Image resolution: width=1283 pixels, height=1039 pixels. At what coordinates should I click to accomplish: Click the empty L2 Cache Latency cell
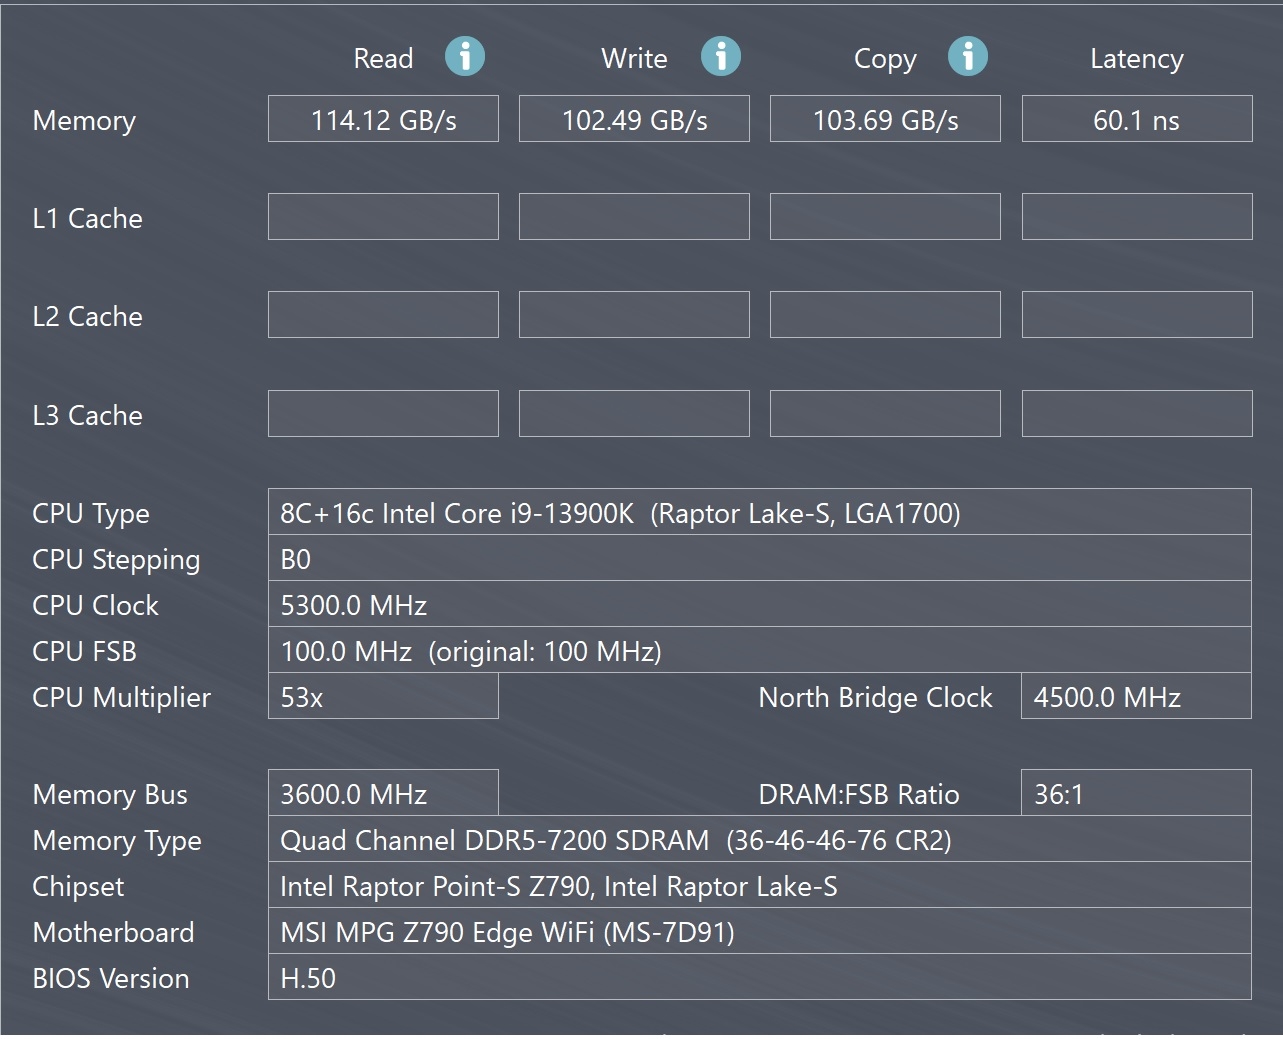[x=1137, y=315]
